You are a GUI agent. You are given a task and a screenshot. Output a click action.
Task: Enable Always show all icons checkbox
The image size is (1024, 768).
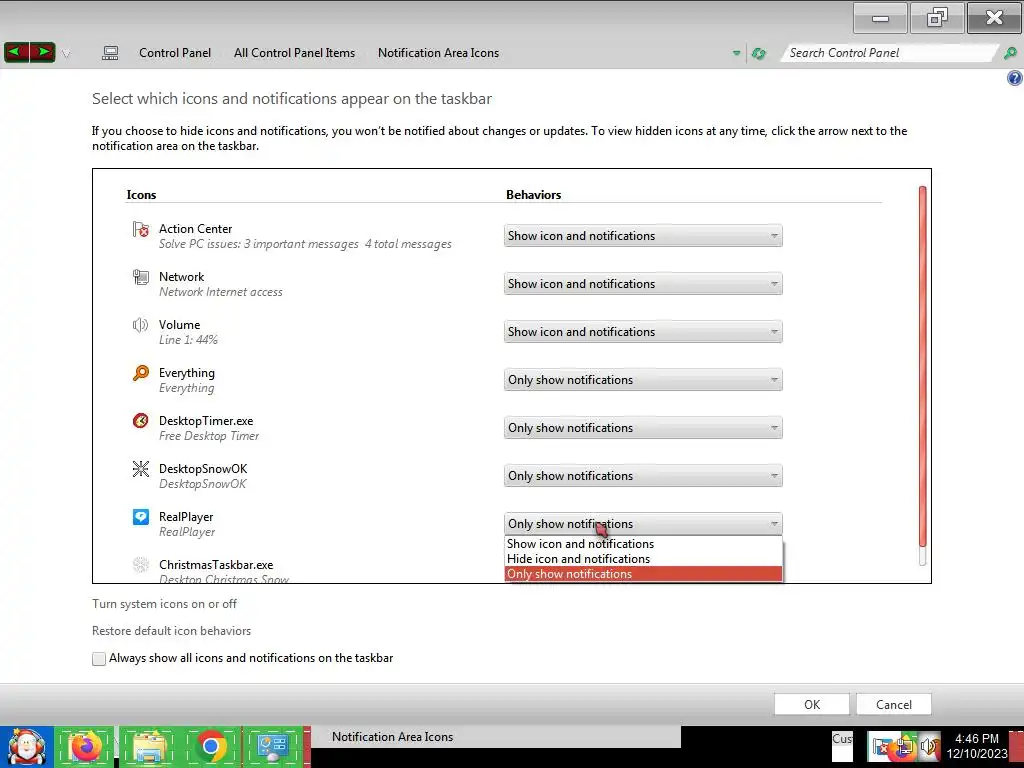coord(99,659)
